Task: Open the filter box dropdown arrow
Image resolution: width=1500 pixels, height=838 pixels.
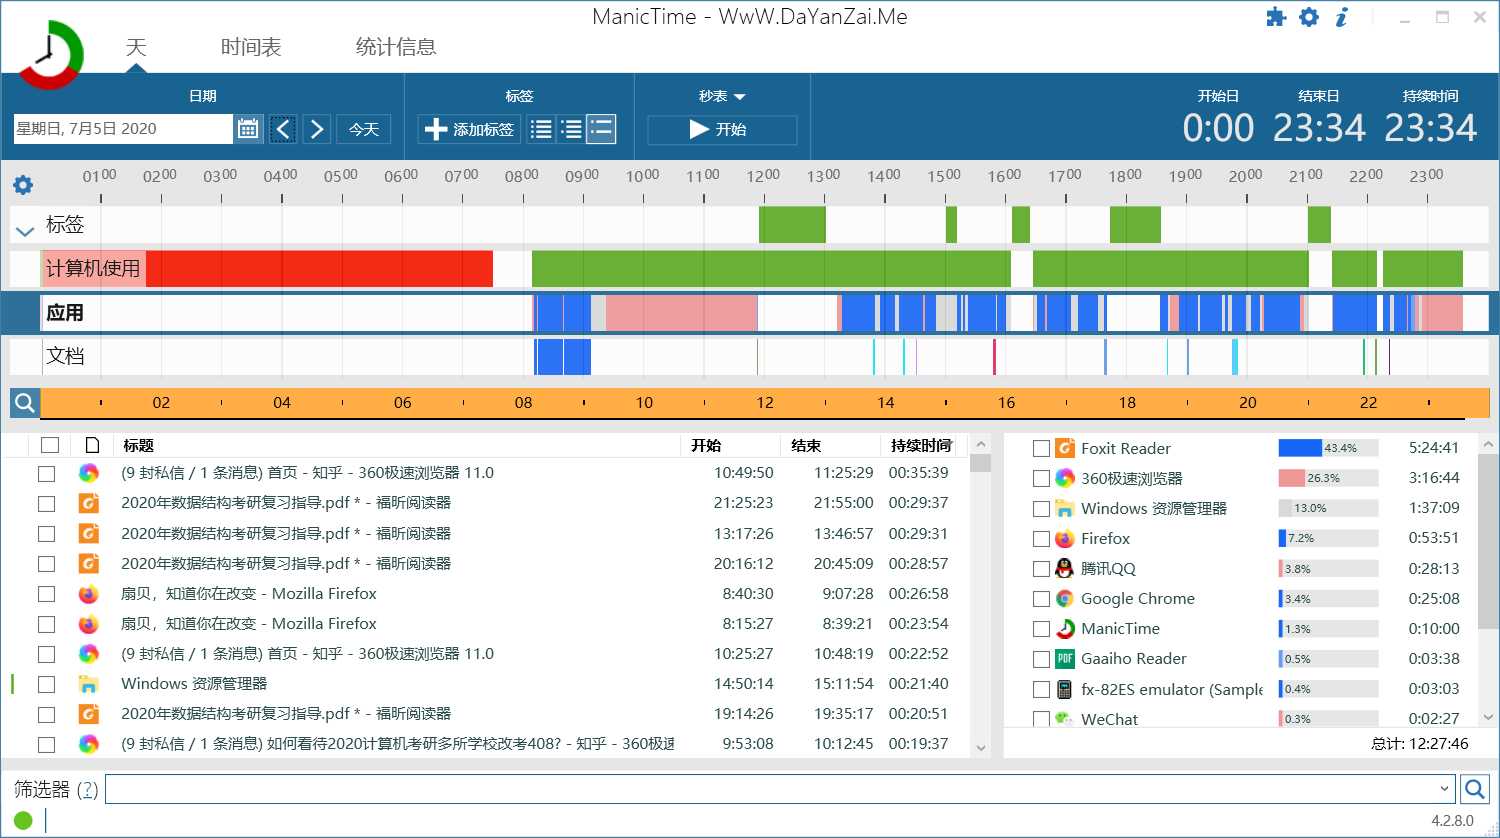Action: [1444, 789]
